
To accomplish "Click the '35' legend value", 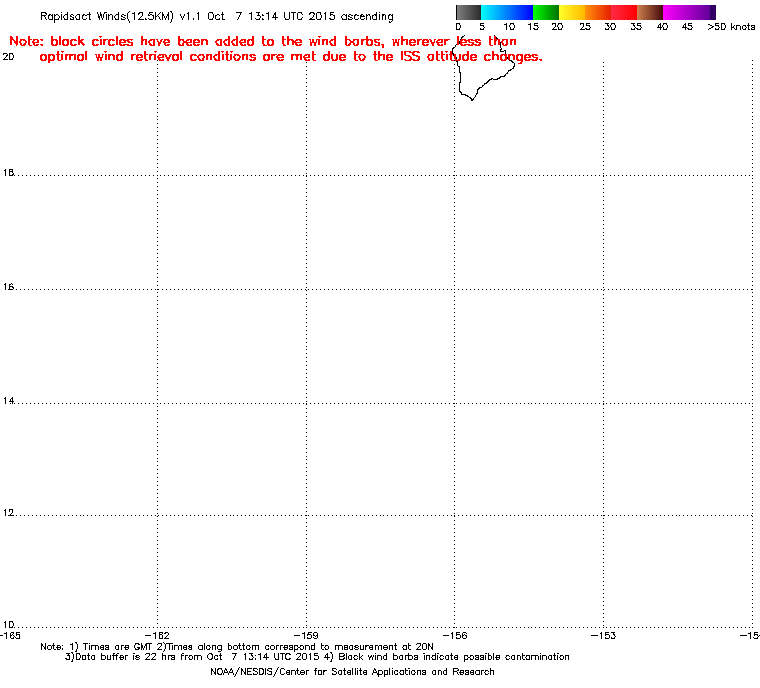I will click(x=636, y=27).
